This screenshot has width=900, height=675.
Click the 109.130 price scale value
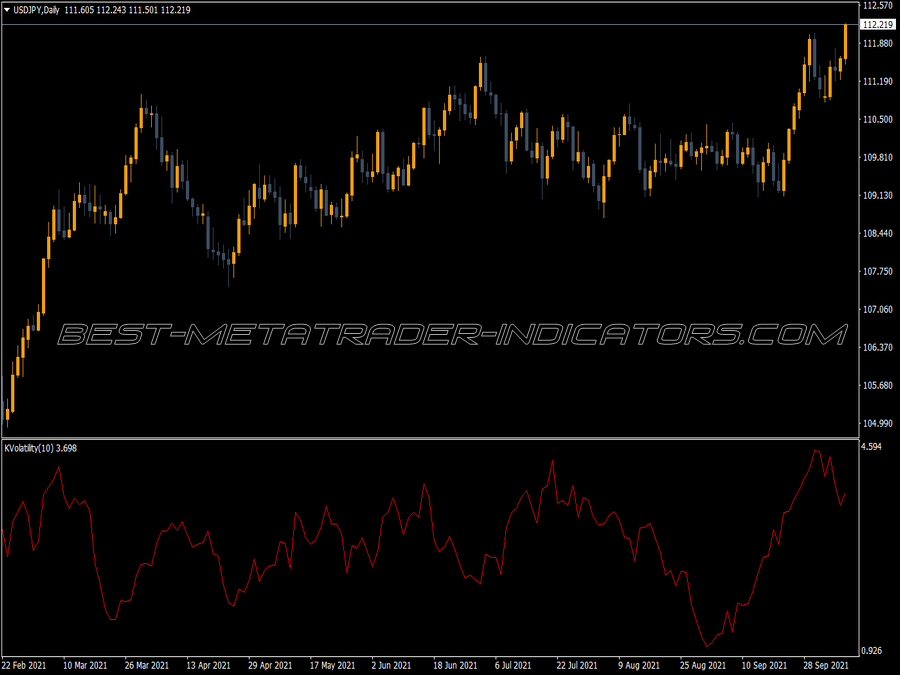pyautogui.click(x=878, y=195)
